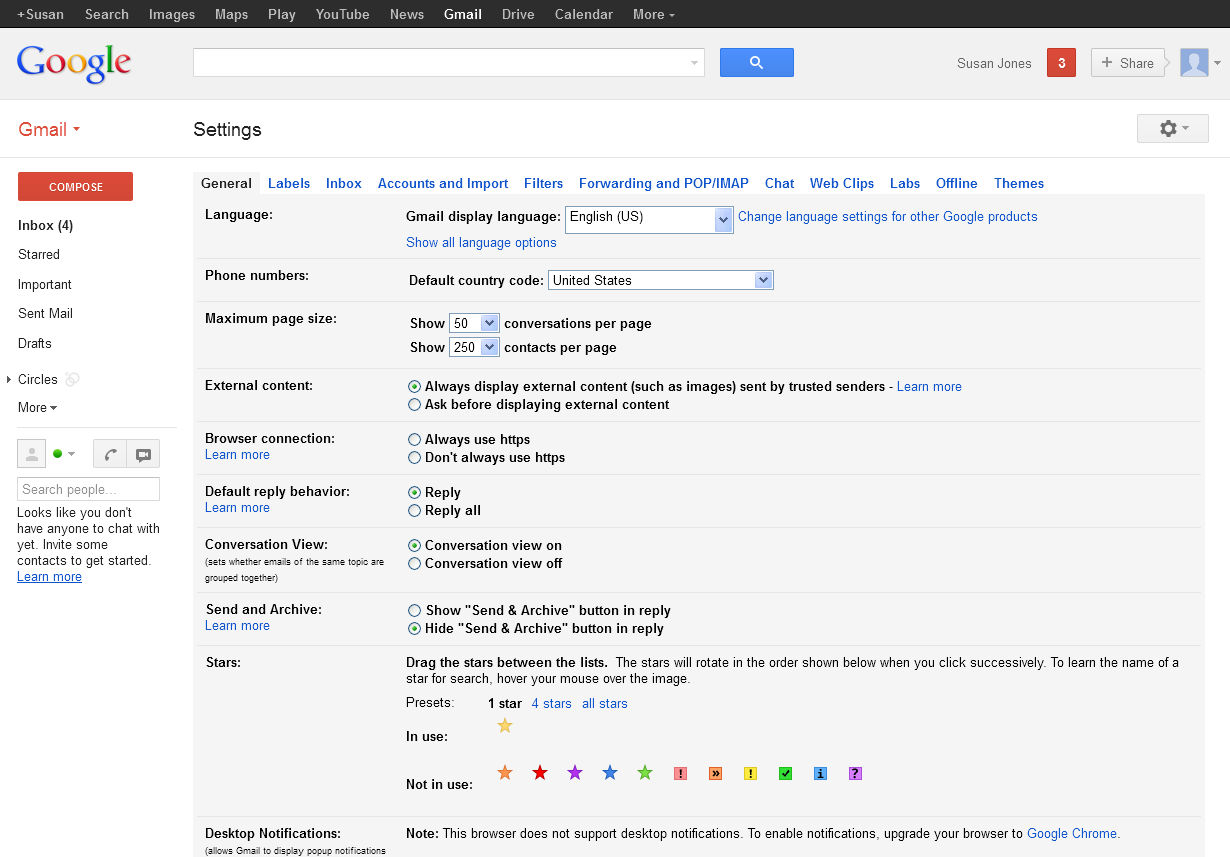Image resolution: width=1230 pixels, height=857 pixels.
Task: Select the orange star not in use
Action: [x=505, y=773]
